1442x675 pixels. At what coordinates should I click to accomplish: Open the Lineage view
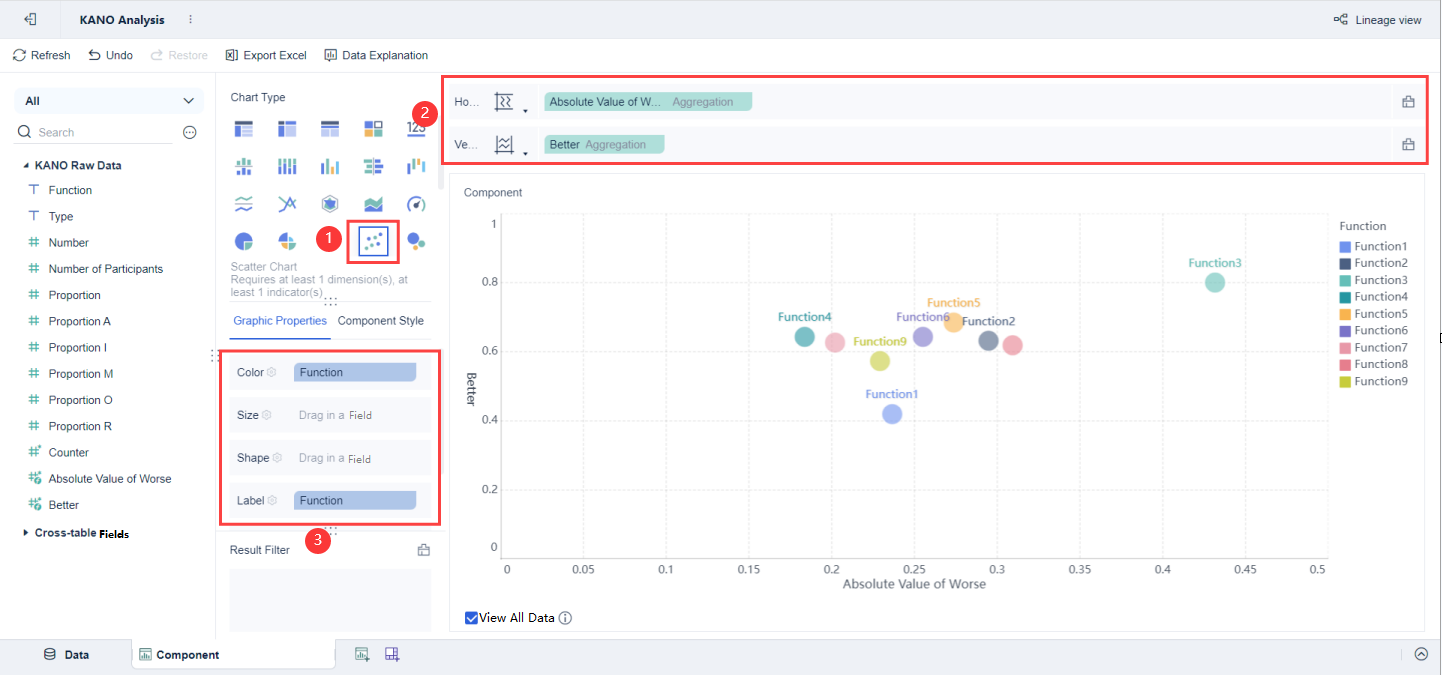(x=1378, y=18)
